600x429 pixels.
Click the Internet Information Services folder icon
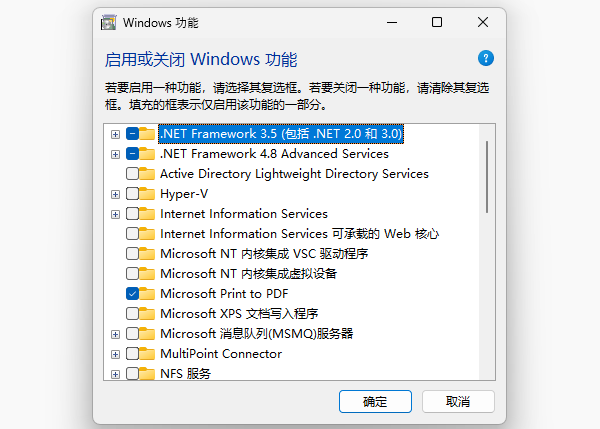click(x=148, y=214)
